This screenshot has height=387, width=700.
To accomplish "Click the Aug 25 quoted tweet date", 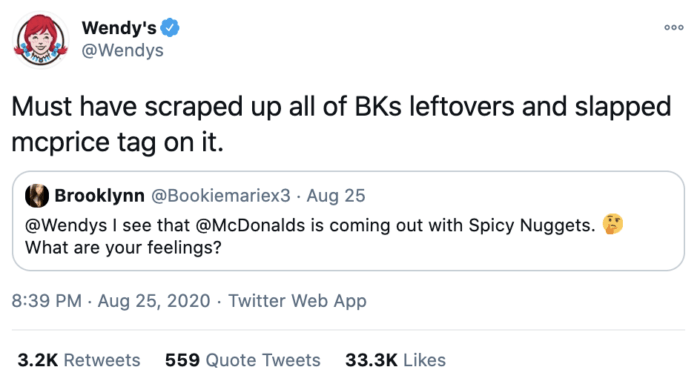I will (x=336, y=196).
